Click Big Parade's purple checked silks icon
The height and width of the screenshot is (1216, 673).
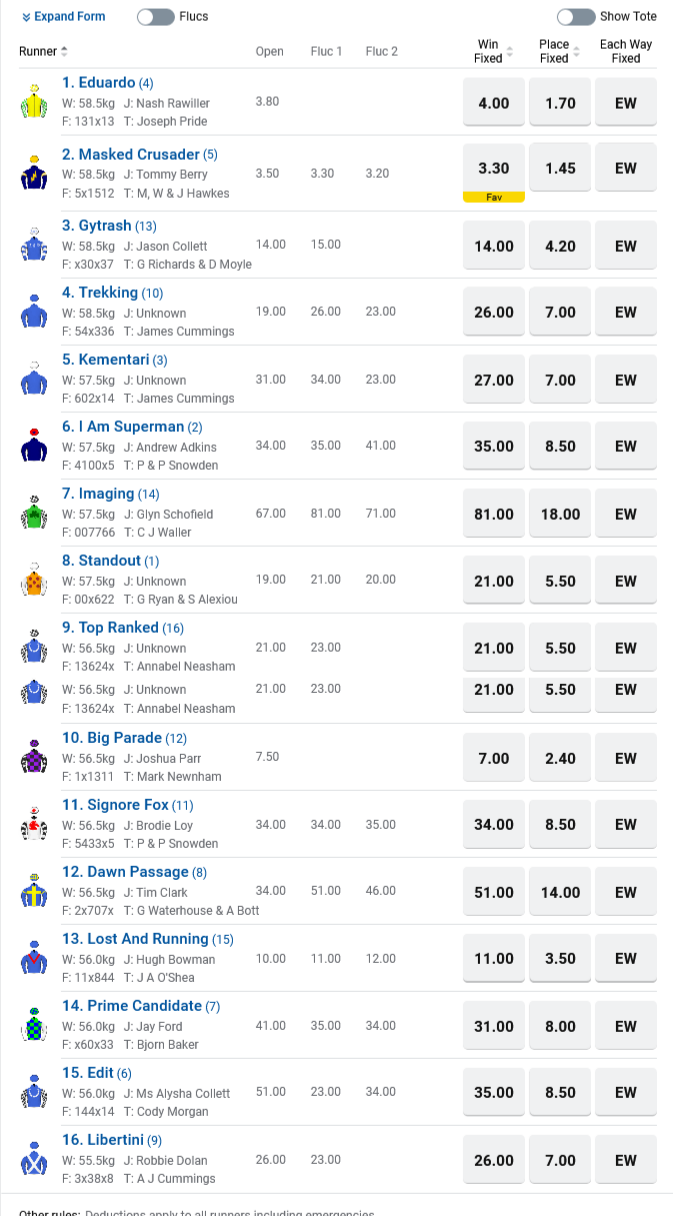(34, 759)
